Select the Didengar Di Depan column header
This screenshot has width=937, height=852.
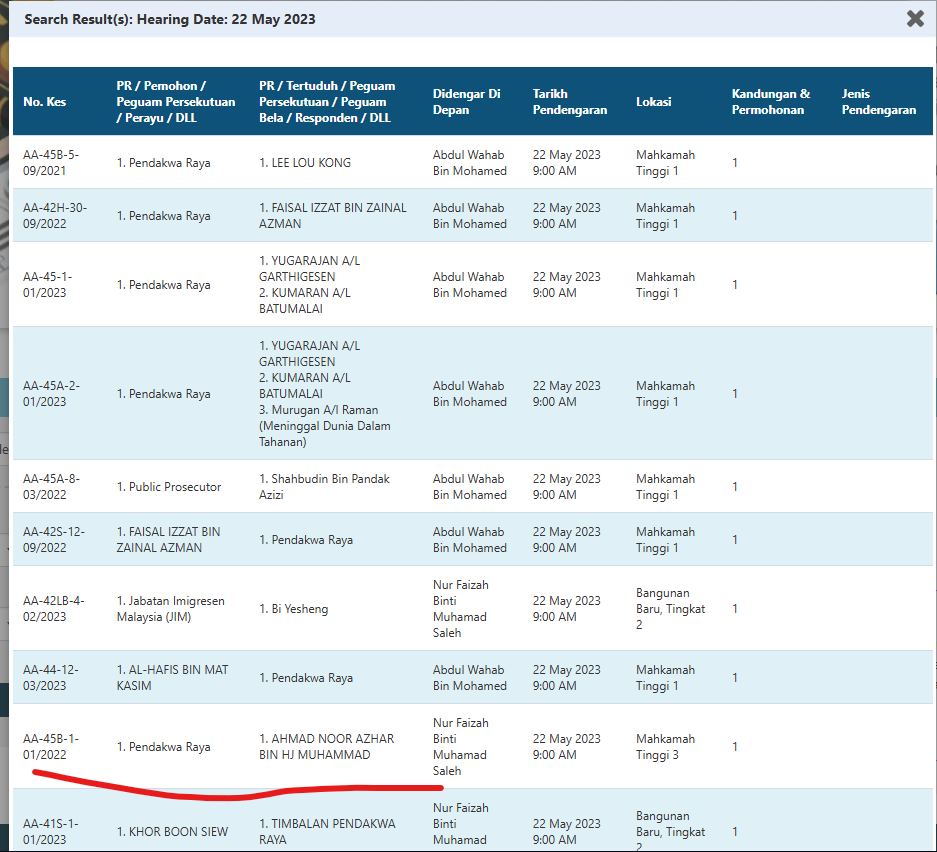click(466, 102)
